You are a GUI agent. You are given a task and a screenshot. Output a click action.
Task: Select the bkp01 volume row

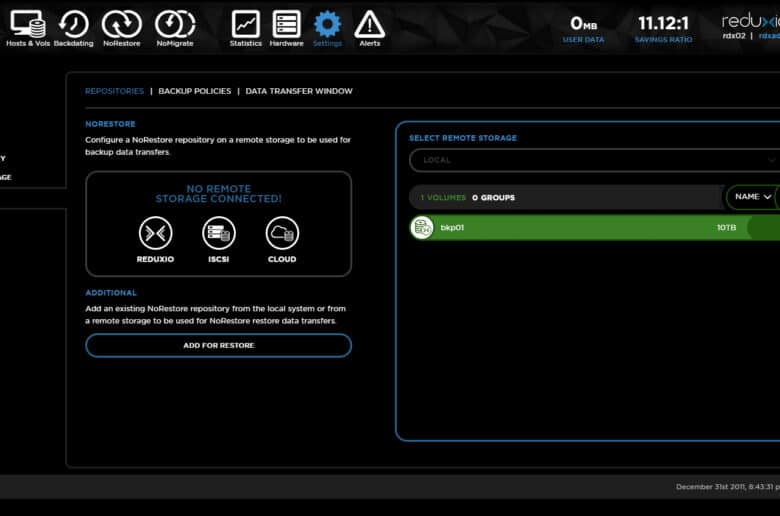(x=594, y=227)
